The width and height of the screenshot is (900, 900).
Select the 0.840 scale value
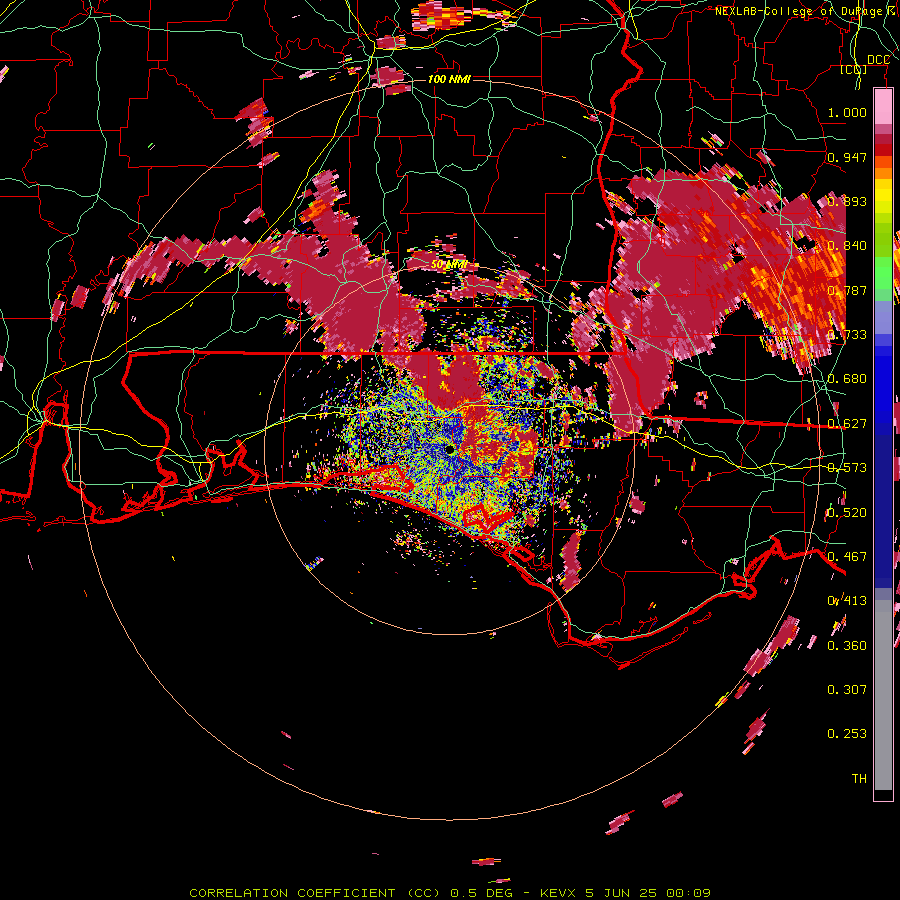click(847, 246)
